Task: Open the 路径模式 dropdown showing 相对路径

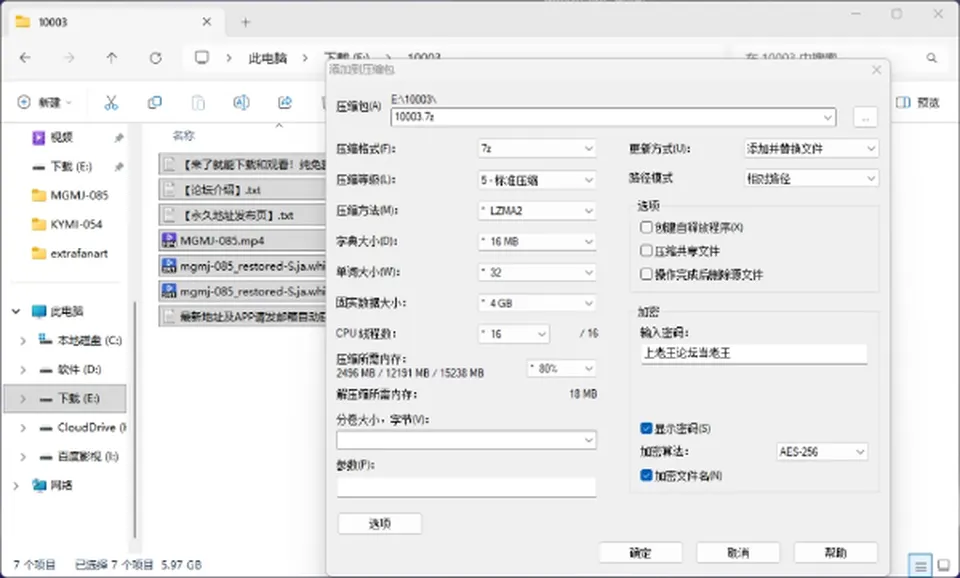Action: point(811,178)
